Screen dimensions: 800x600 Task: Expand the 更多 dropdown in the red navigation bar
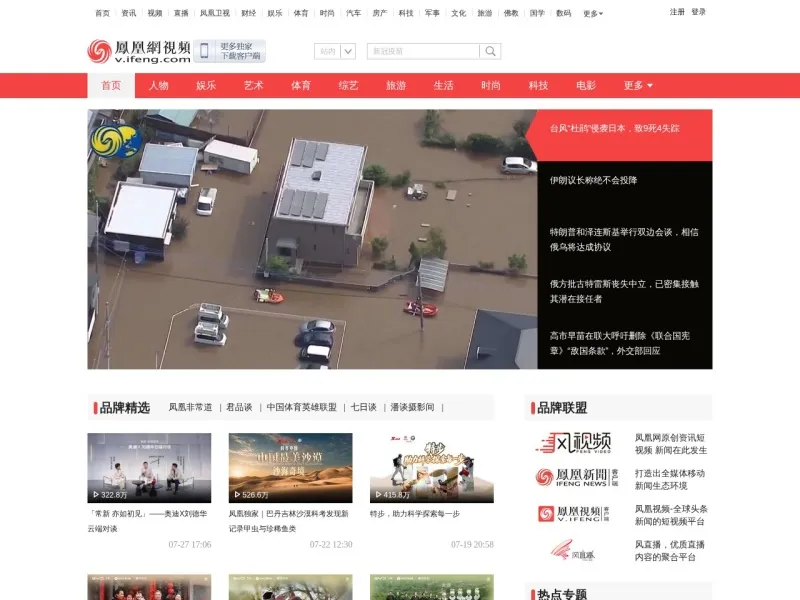(x=638, y=86)
